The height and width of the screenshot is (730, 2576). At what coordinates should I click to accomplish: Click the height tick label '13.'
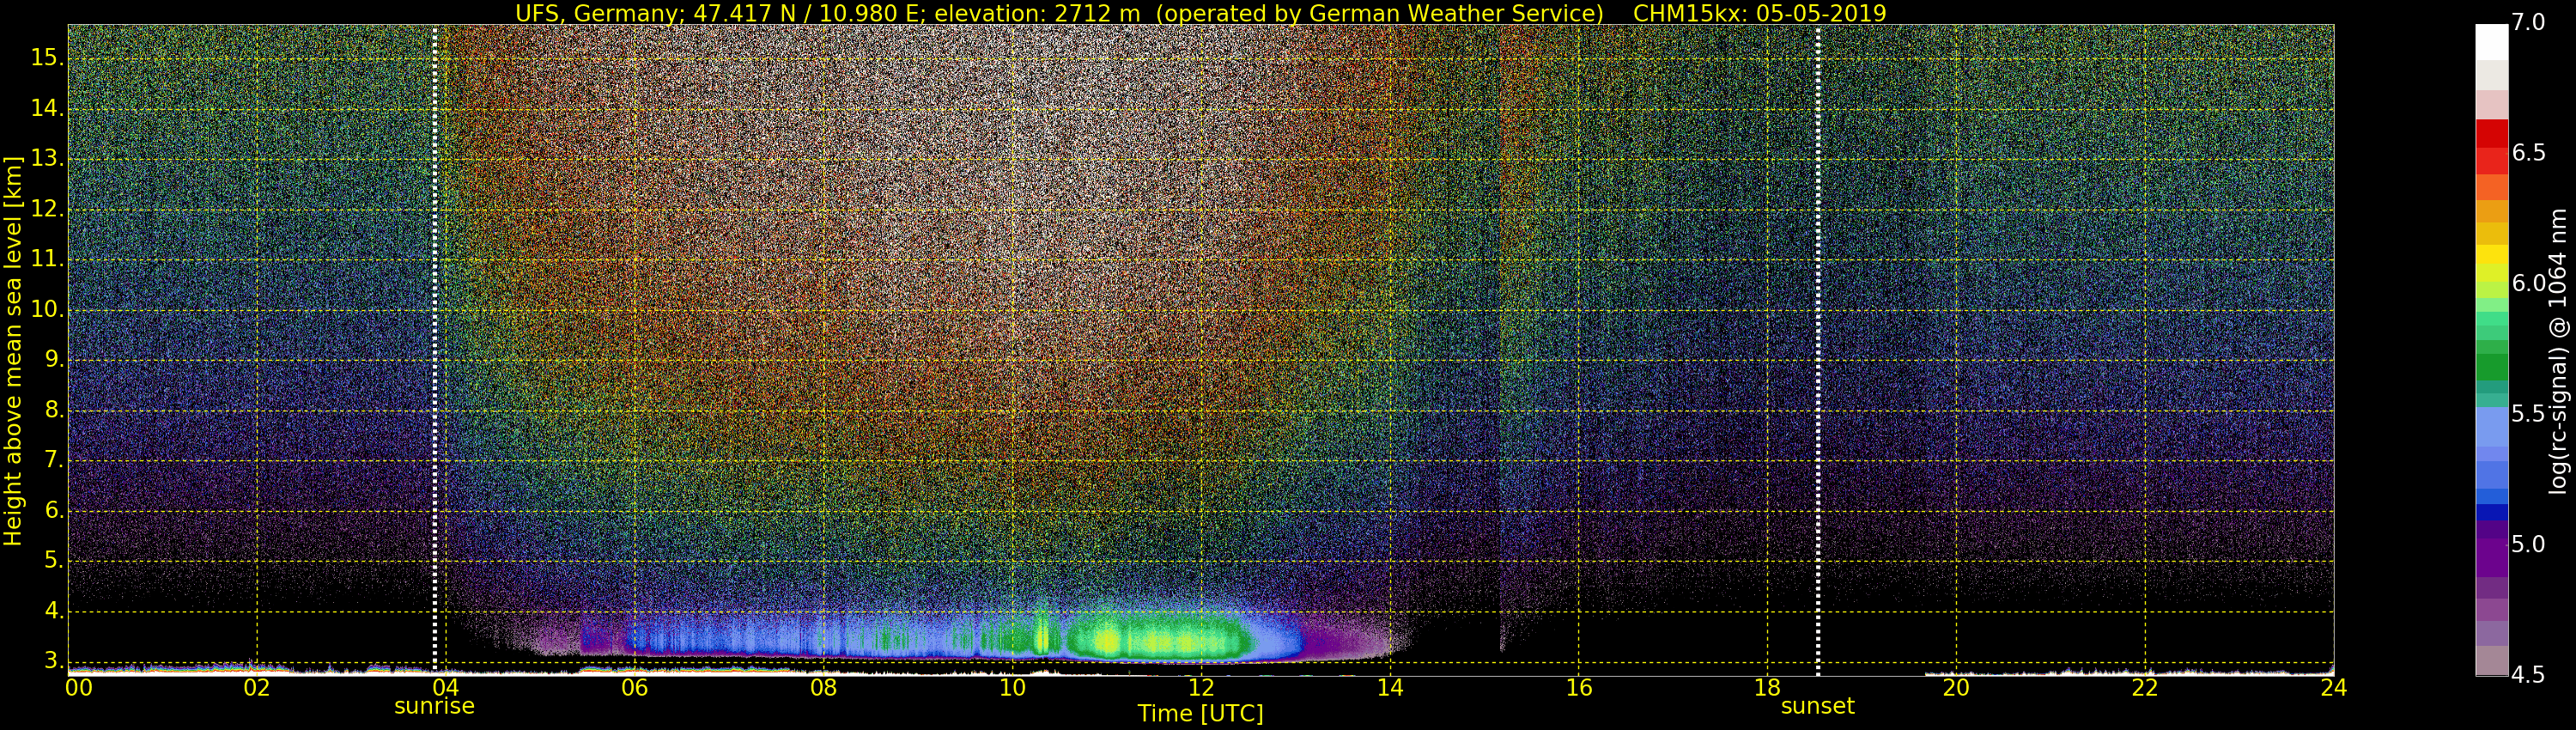click(47, 159)
